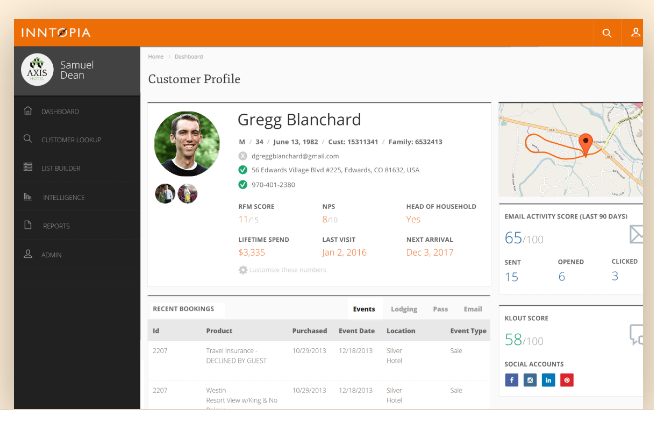Viewport: 654px width, 434px height.
Task: Click the 58/100 Klout score value
Action: (x=524, y=340)
